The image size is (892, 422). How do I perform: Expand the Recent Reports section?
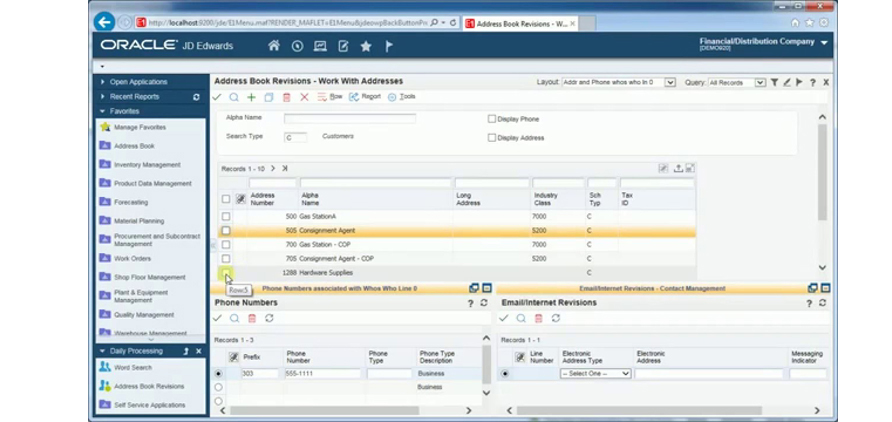coord(103,97)
